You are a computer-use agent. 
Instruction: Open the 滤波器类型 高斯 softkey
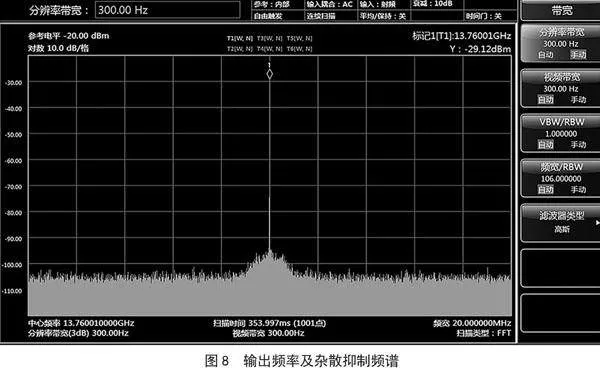click(561, 222)
